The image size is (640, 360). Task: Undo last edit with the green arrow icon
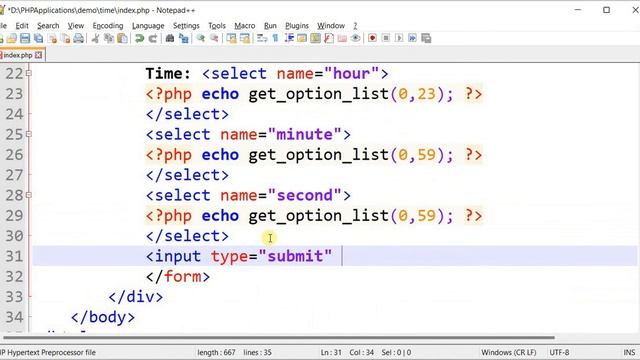point(139,38)
